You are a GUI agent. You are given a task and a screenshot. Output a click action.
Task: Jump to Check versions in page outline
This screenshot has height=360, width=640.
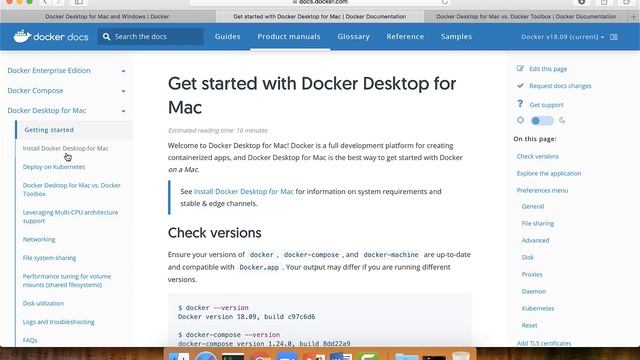[x=538, y=156]
